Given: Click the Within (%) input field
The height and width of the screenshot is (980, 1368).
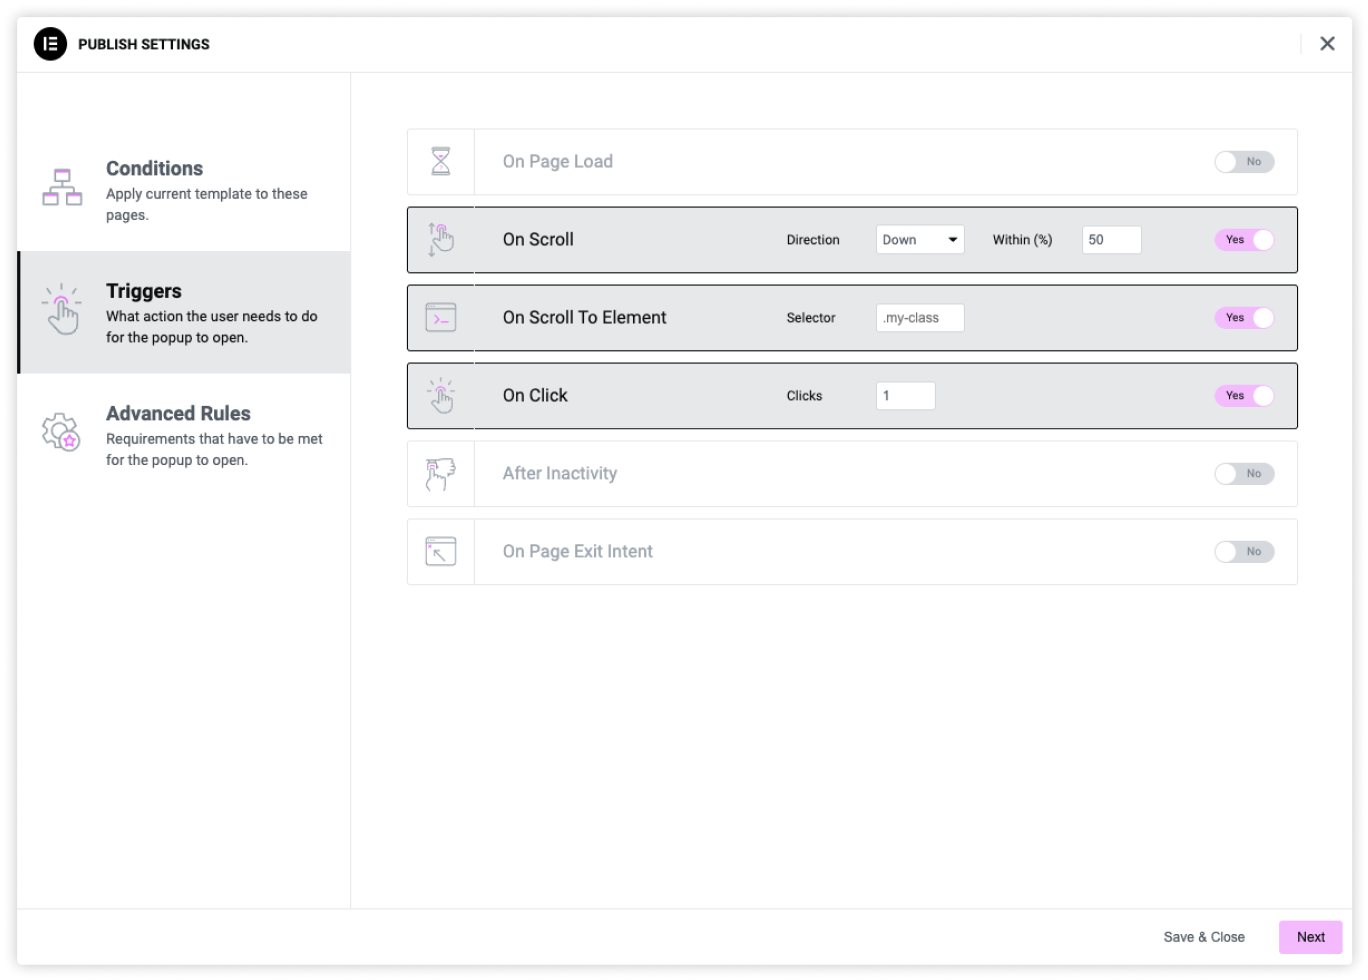Looking at the screenshot, I should [1111, 240].
